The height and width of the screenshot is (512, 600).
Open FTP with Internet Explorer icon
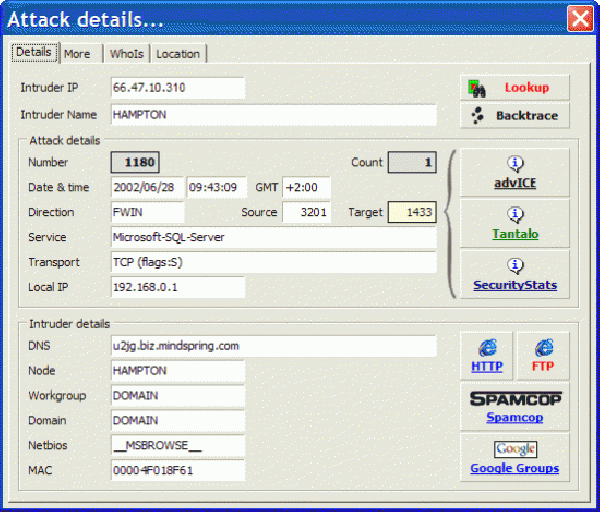click(543, 348)
